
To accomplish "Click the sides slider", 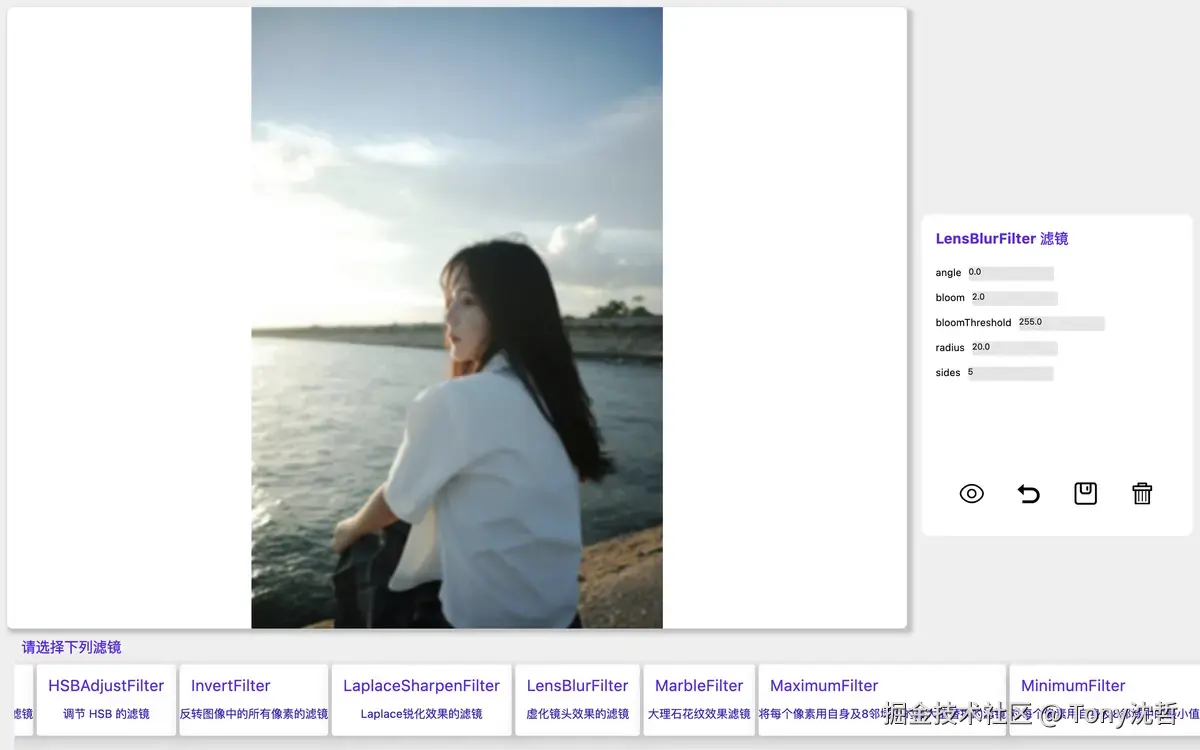I will coord(1011,372).
